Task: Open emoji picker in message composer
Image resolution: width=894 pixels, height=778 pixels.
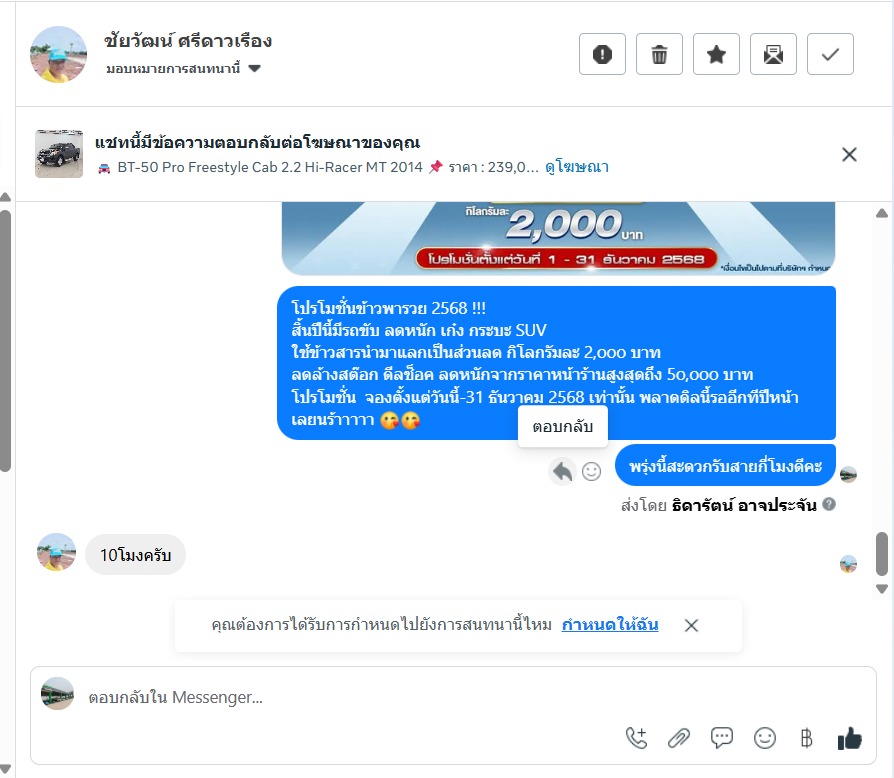Action: pyautogui.click(x=765, y=738)
